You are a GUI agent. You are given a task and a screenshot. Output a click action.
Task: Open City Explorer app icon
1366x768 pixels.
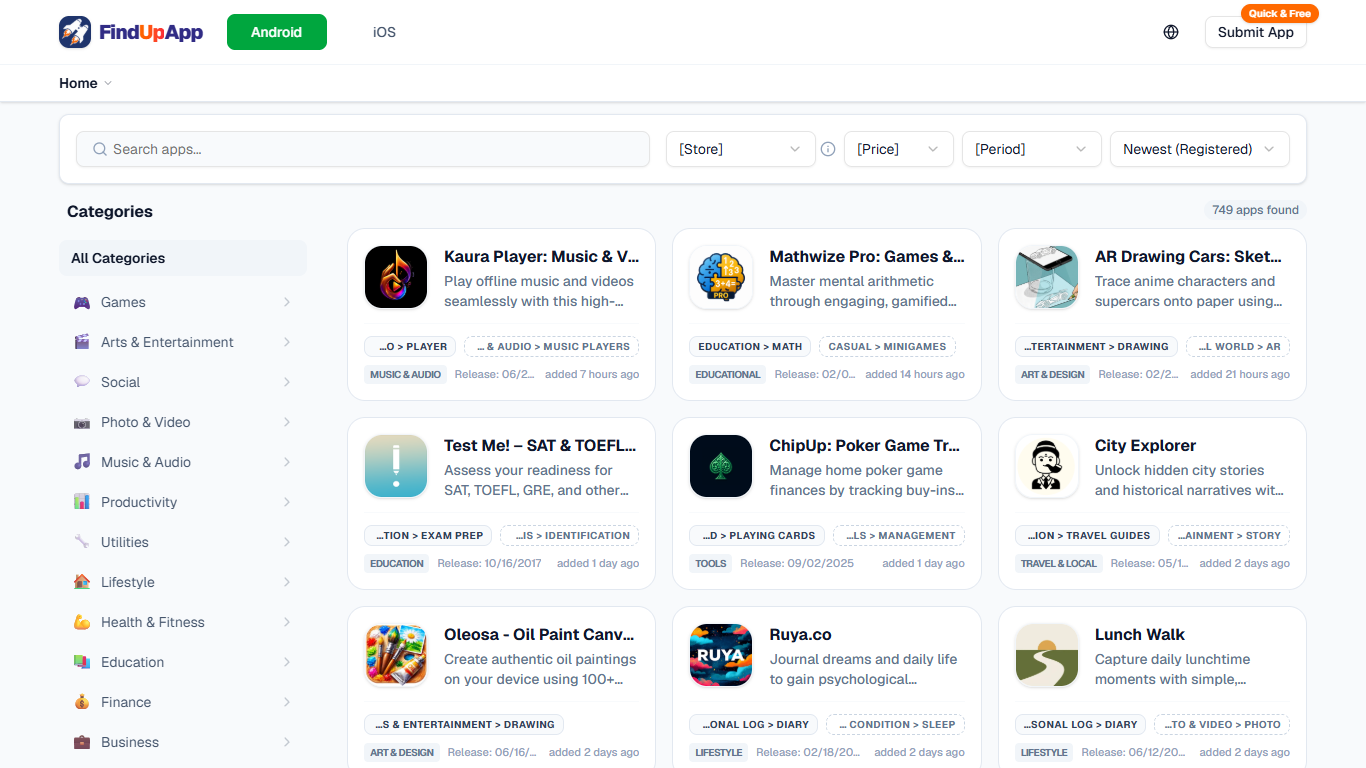click(1047, 466)
